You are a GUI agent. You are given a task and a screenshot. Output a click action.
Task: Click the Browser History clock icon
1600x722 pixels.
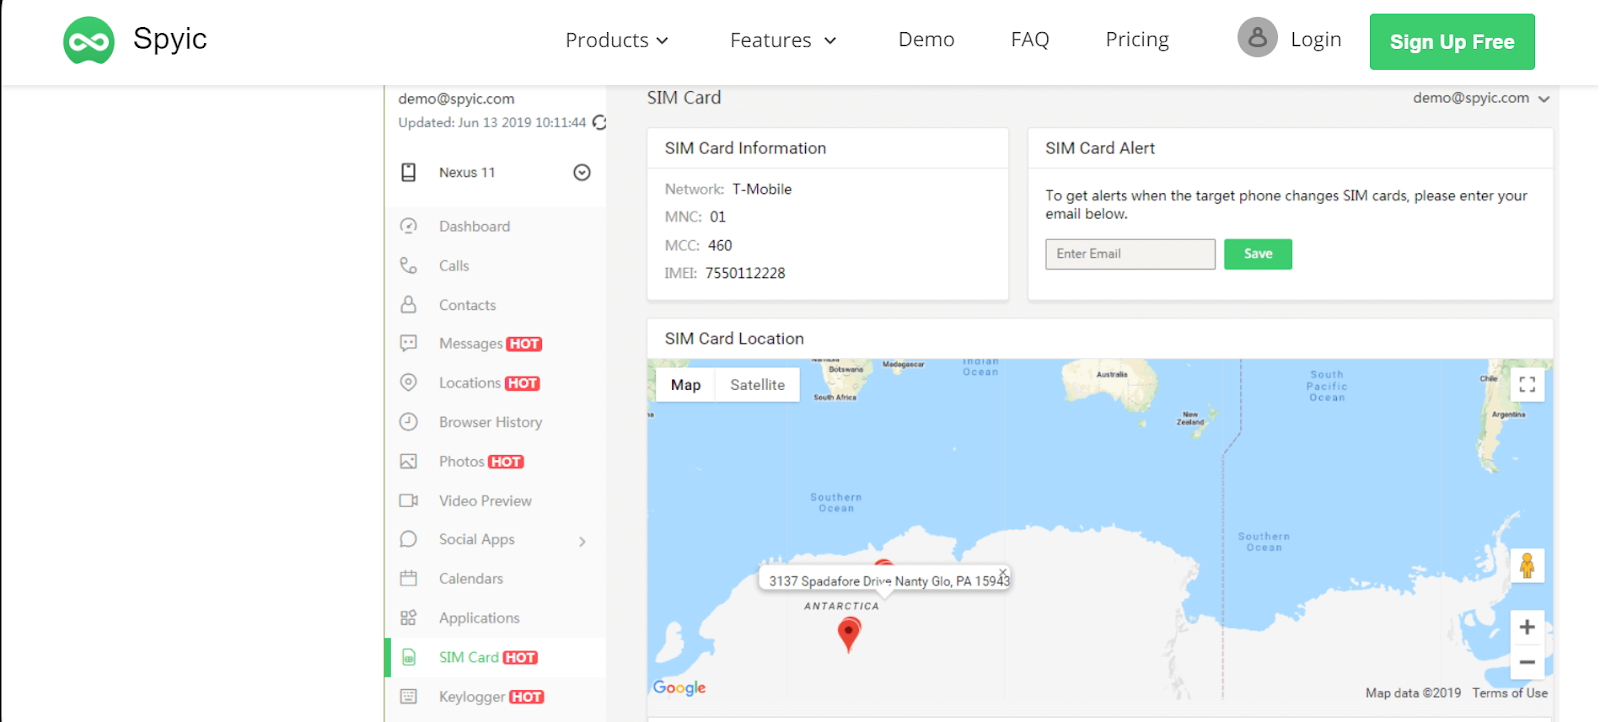click(408, 422)
